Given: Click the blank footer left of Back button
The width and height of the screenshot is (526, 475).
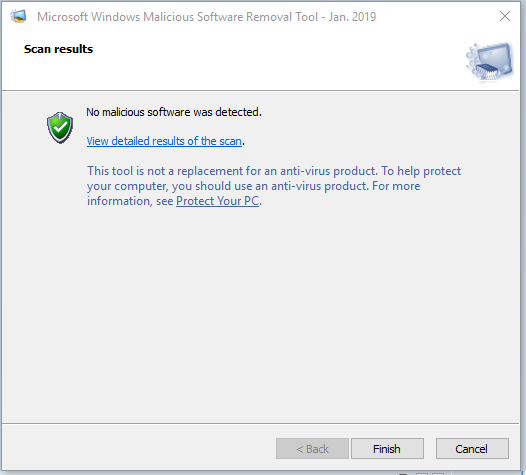Looking at the screenshot, I should [x=139, y=448].
